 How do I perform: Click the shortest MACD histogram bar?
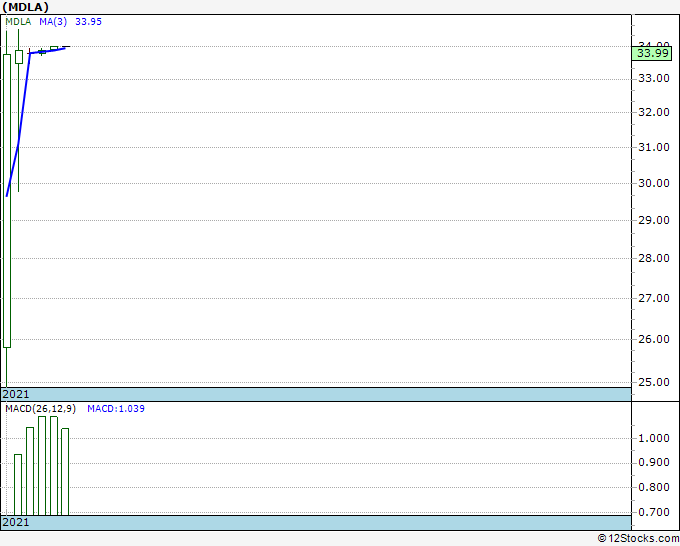click(x=18, y=485)
